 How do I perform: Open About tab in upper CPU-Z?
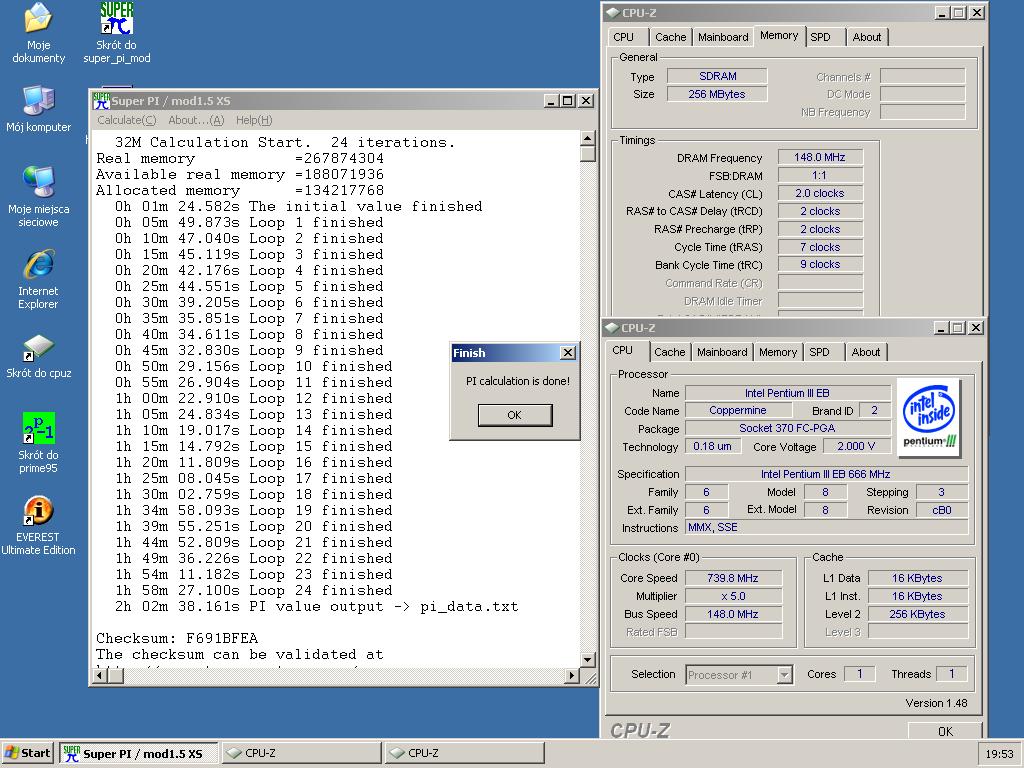[x=867, y=37]
